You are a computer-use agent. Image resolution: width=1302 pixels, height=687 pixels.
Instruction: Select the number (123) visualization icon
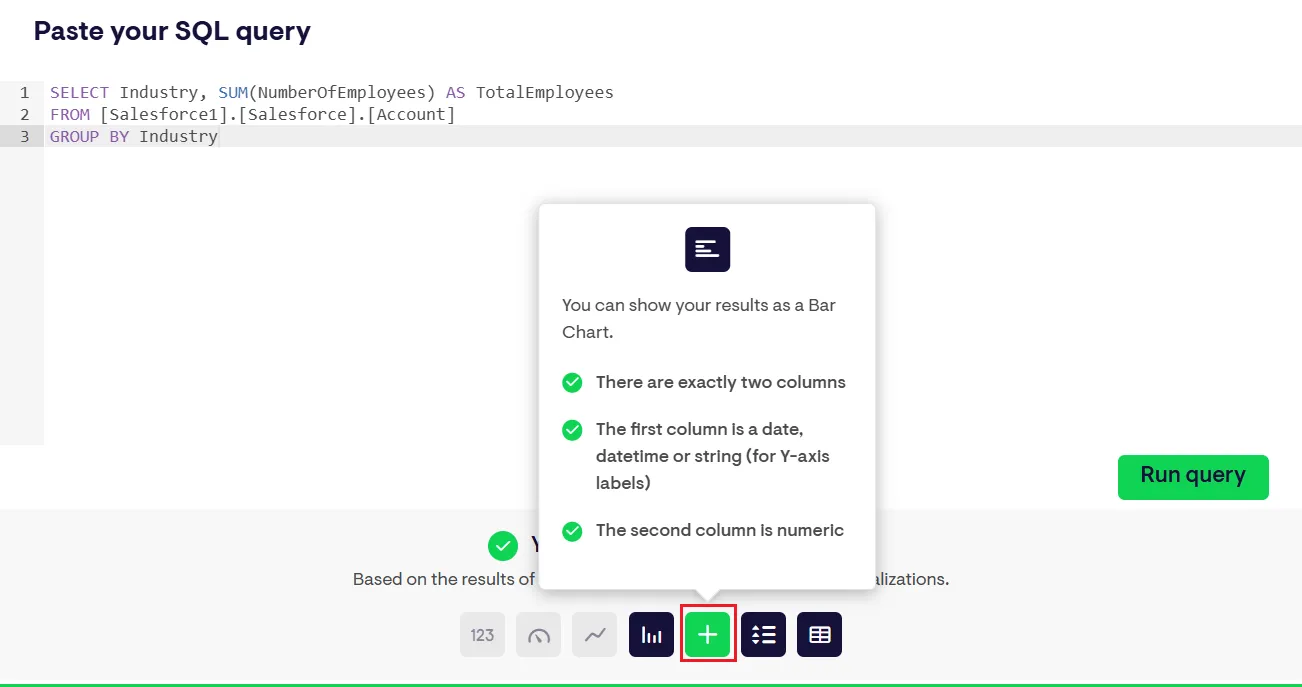[483, 635]
